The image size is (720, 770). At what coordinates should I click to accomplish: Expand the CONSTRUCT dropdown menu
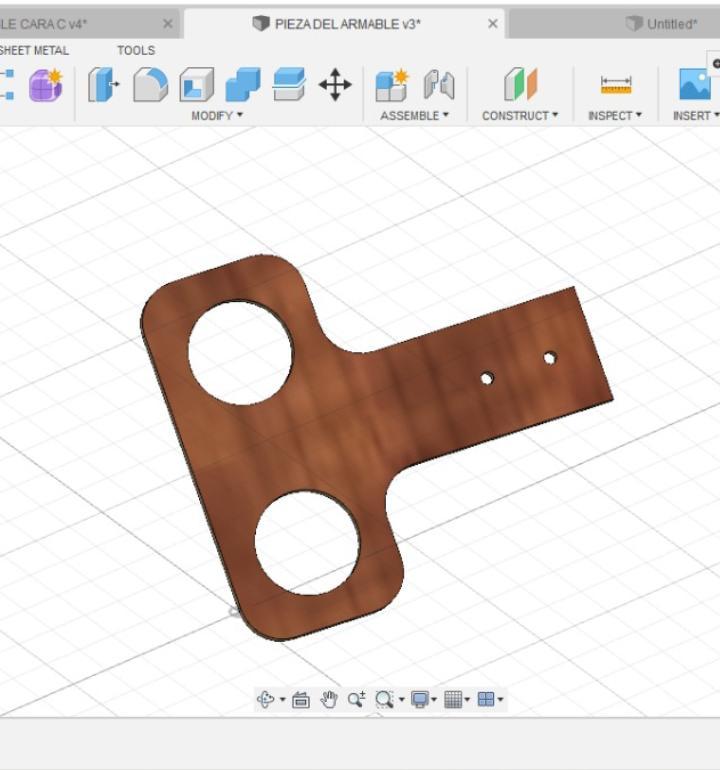click(x=520, y=115)
